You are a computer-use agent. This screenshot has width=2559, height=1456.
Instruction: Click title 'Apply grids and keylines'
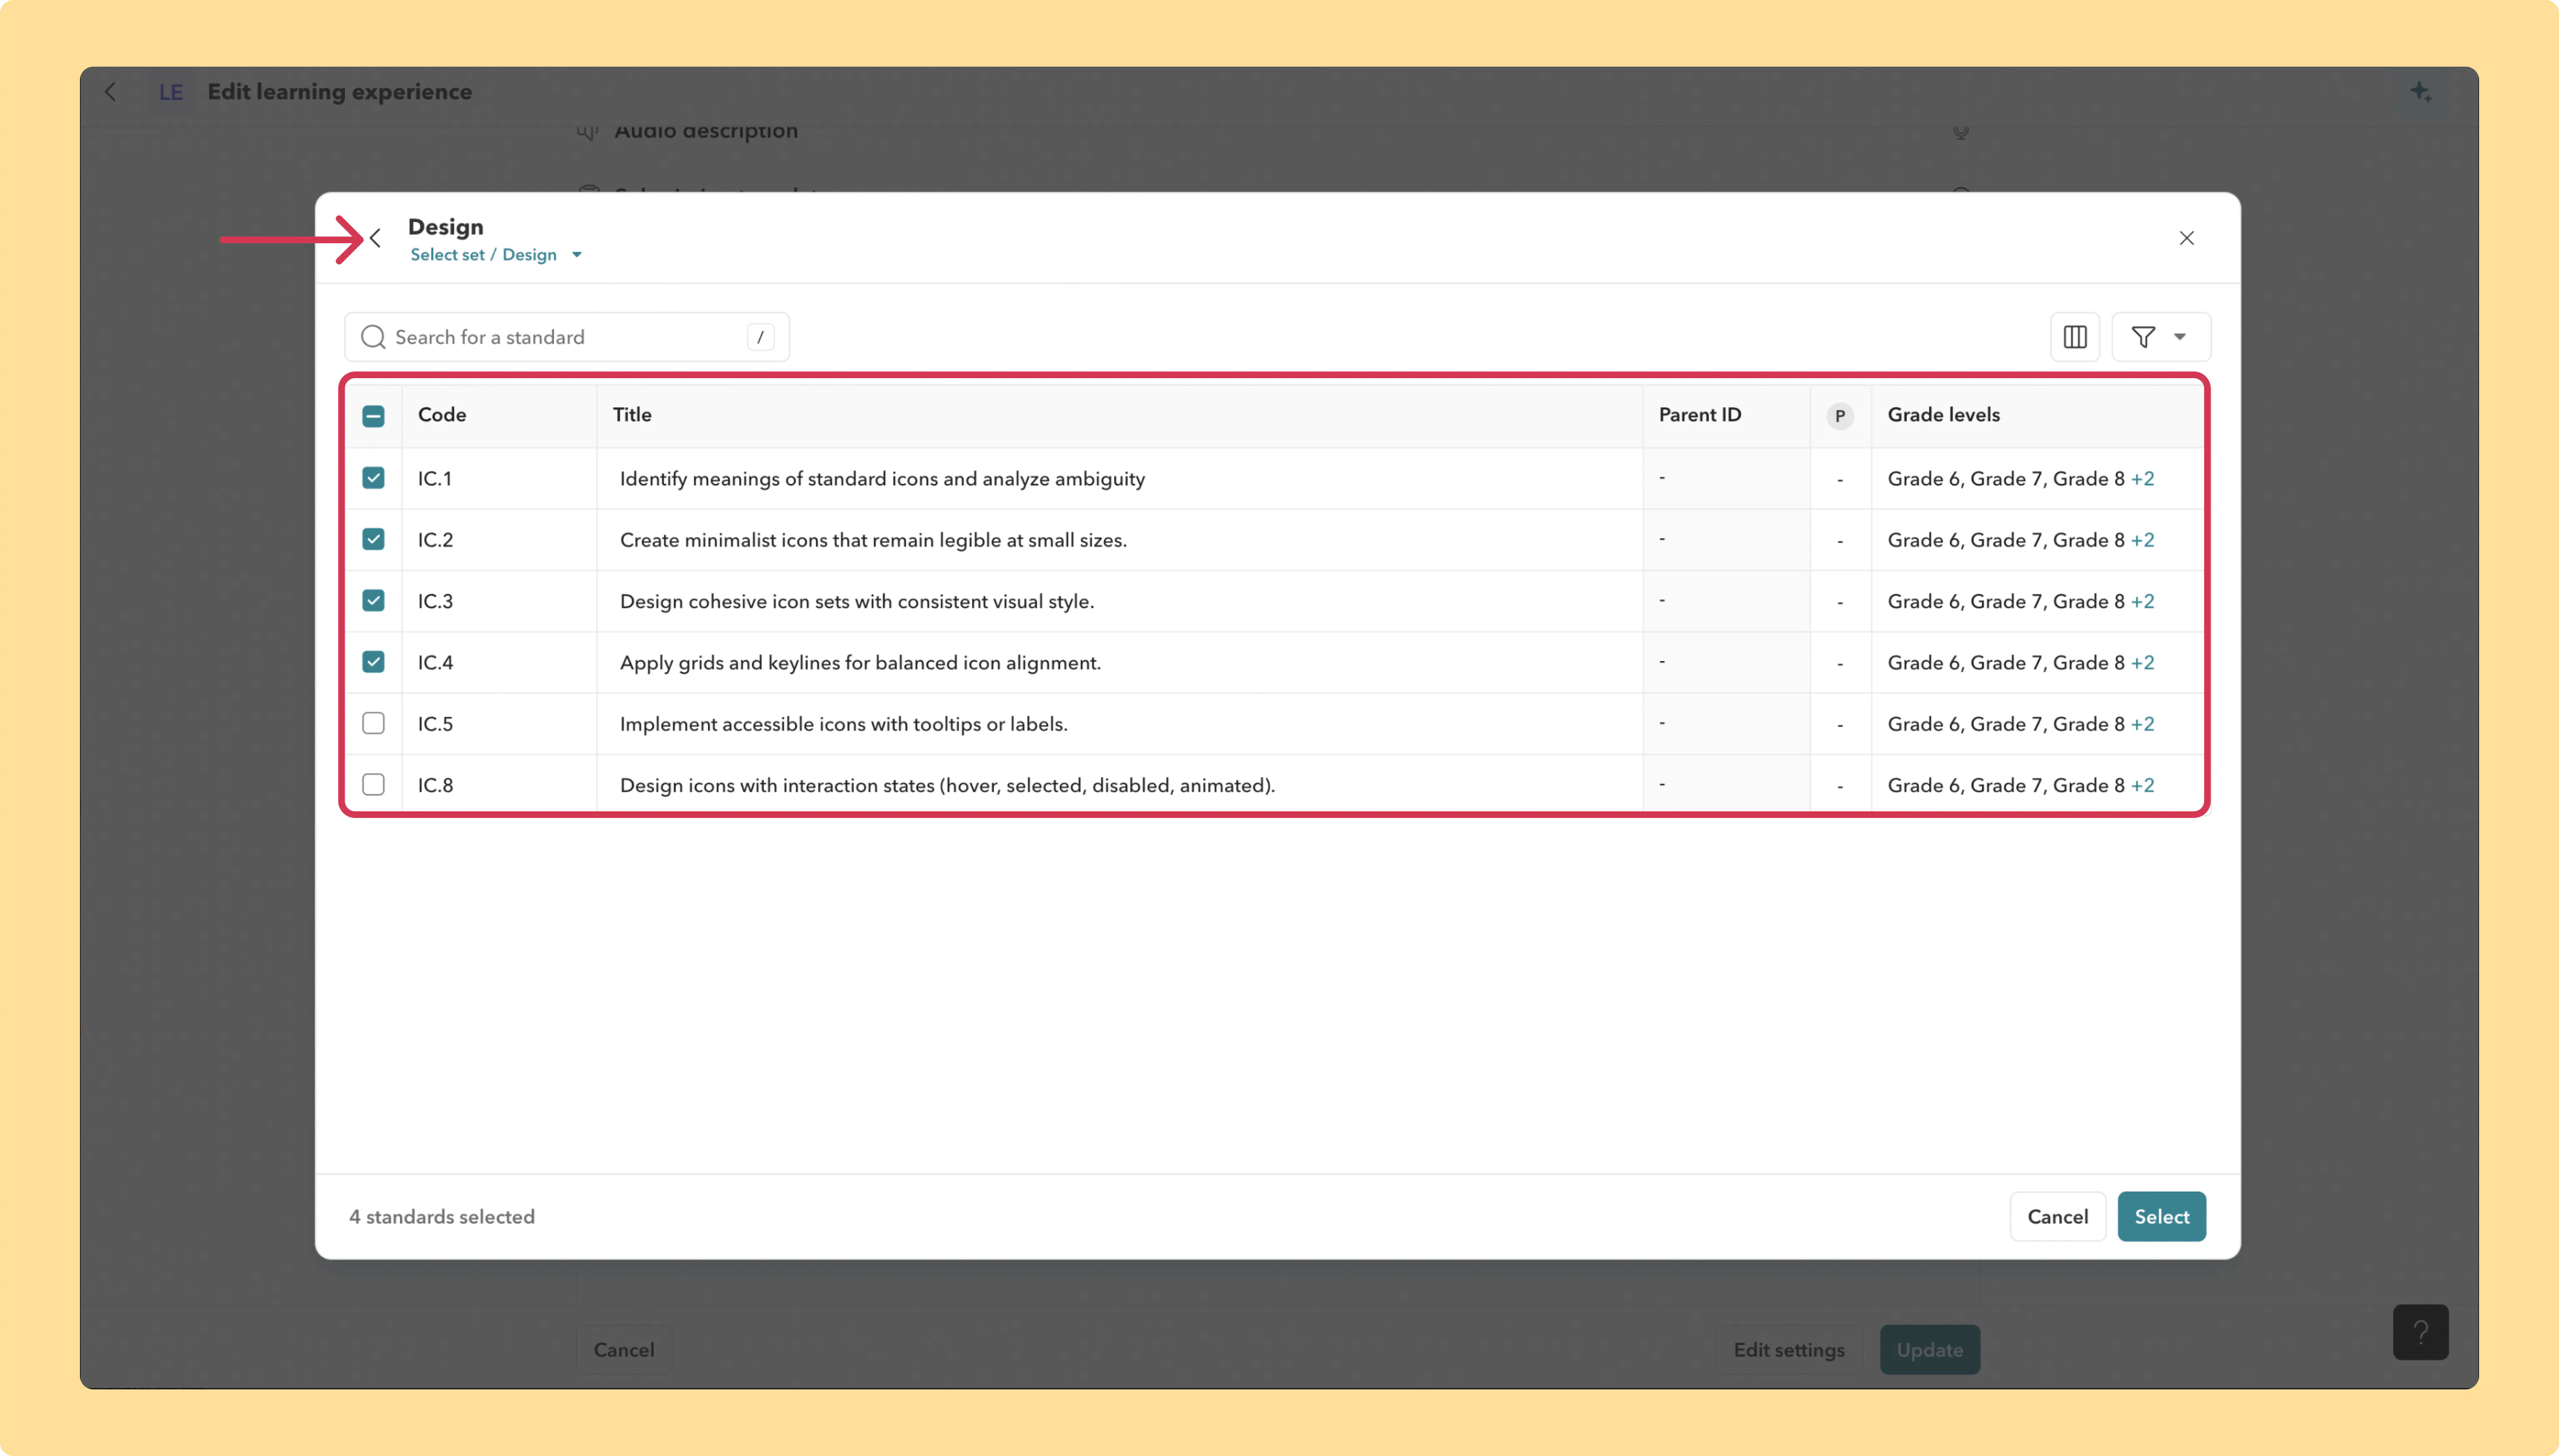point(860,663)
